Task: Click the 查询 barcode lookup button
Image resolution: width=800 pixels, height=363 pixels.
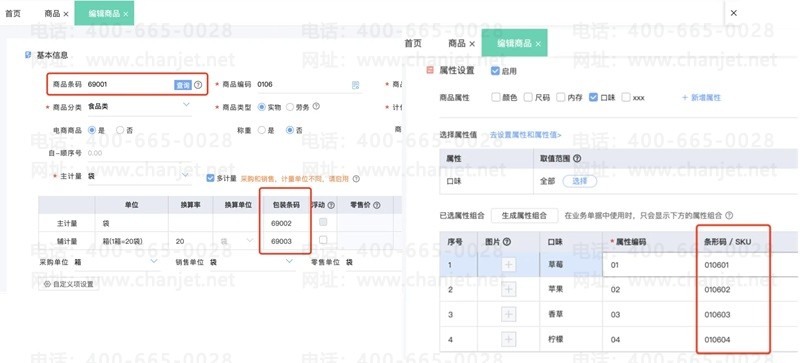Action: 183,85
